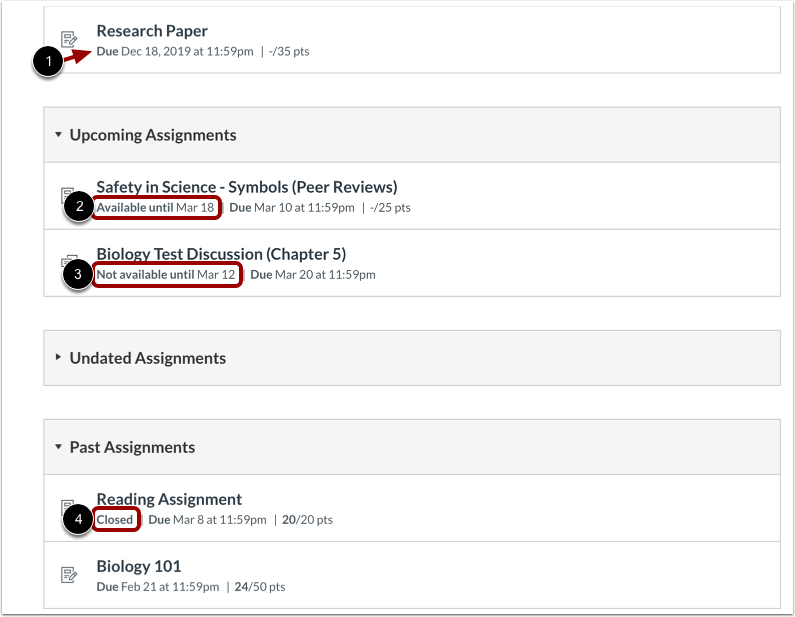
Task: Click the Upcoming Assignments header title
Action: pos(153,135)
